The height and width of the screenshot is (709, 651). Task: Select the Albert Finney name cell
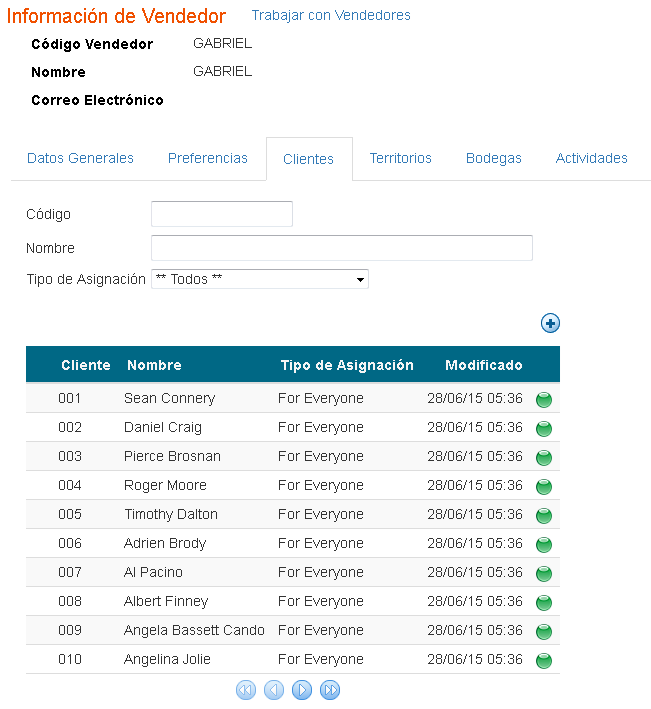(x=166, y=601)
